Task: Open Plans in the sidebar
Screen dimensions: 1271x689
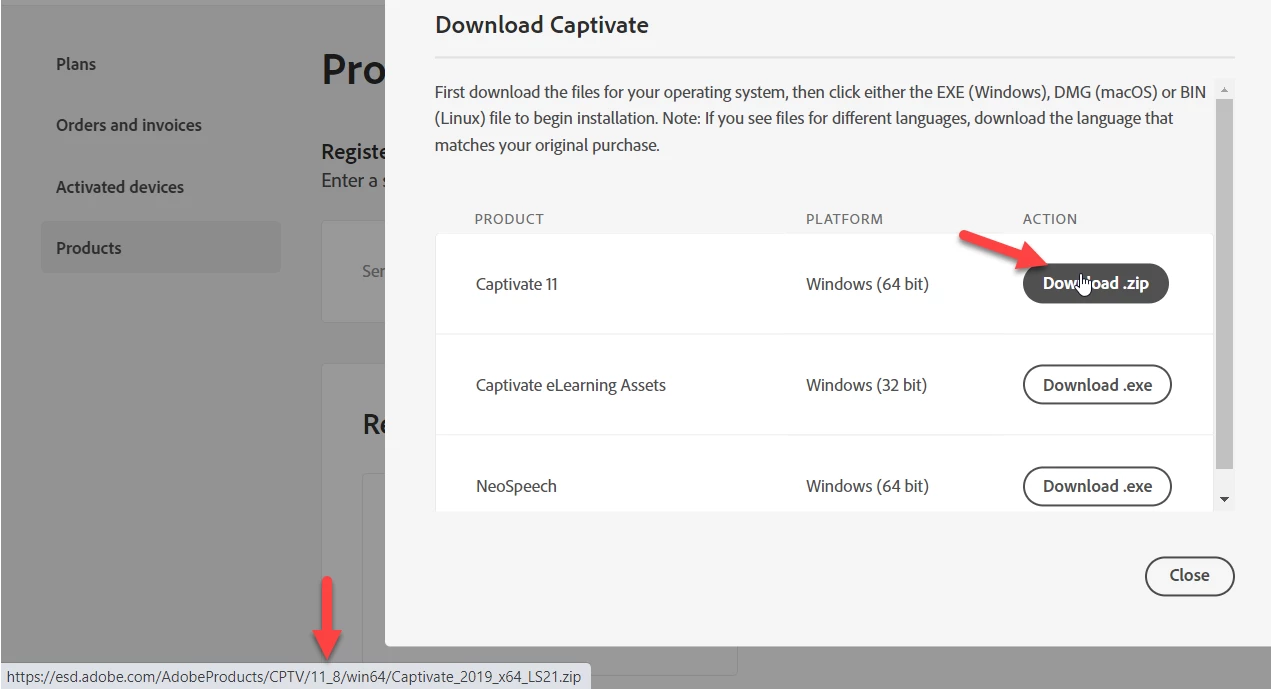Action: click(x=76, y=64)
